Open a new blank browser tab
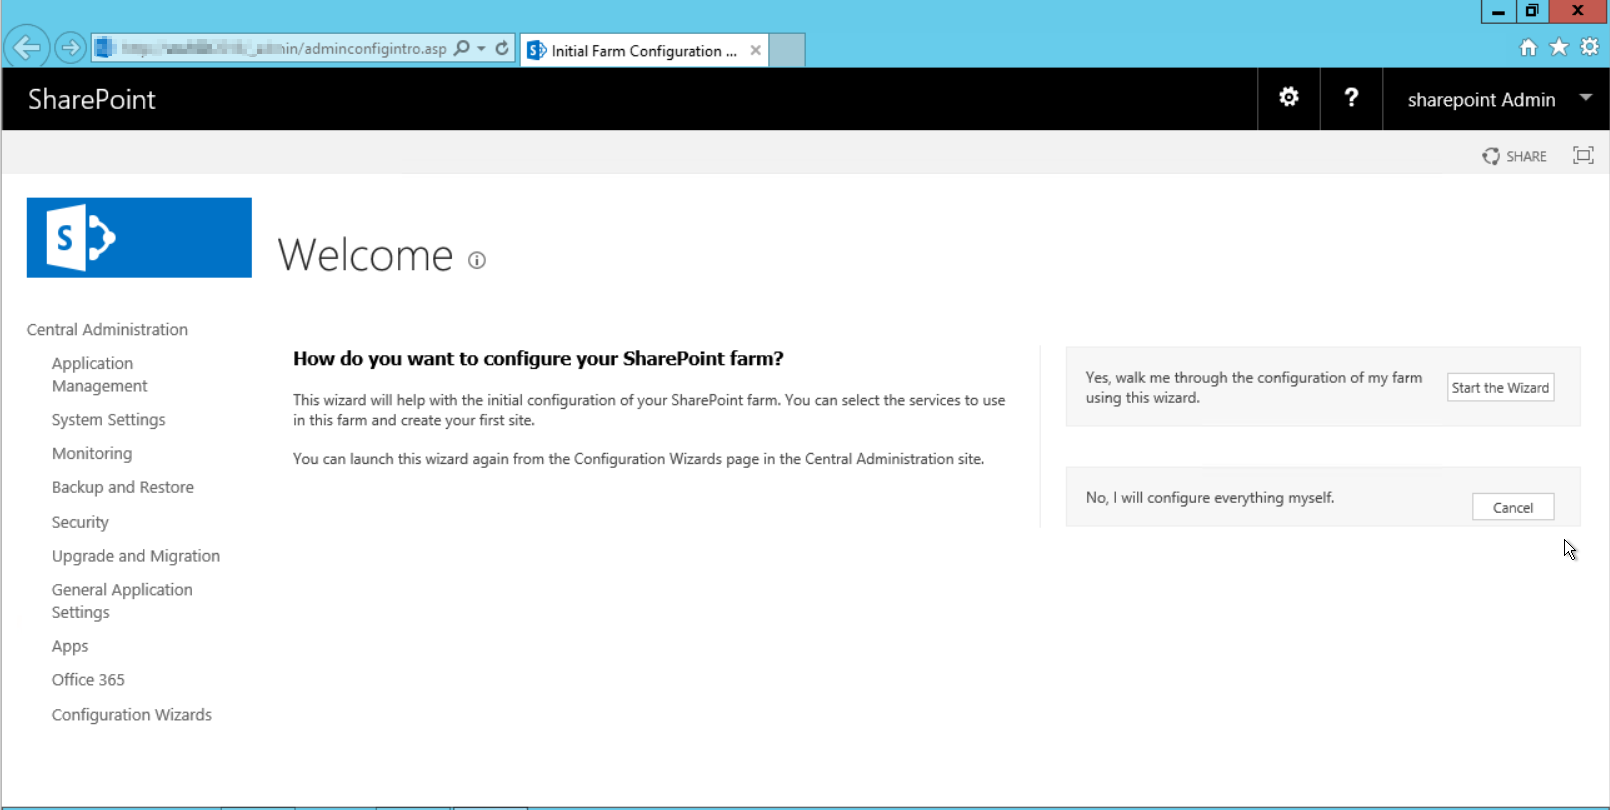This screenshot has height=810, width=1610. click(x=787, y=50)
